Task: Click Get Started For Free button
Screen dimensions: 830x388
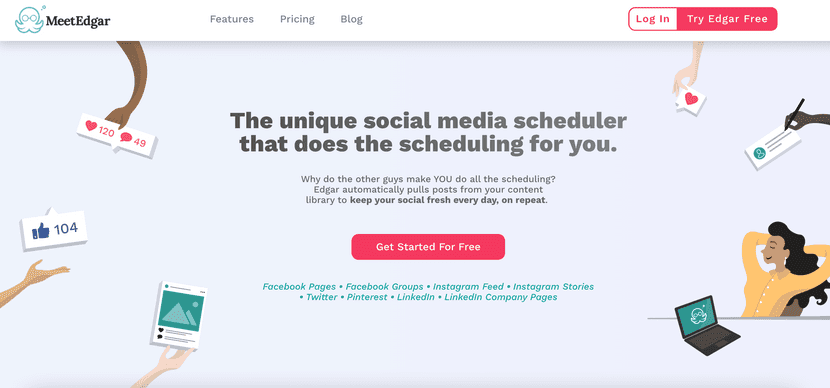Action: [428, 247]
